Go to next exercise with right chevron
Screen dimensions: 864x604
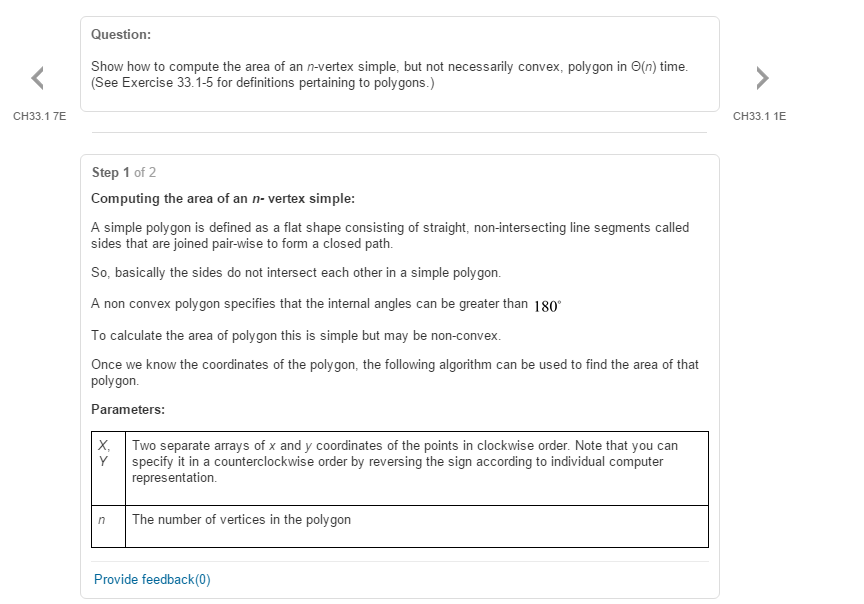(x=763, y=78)
